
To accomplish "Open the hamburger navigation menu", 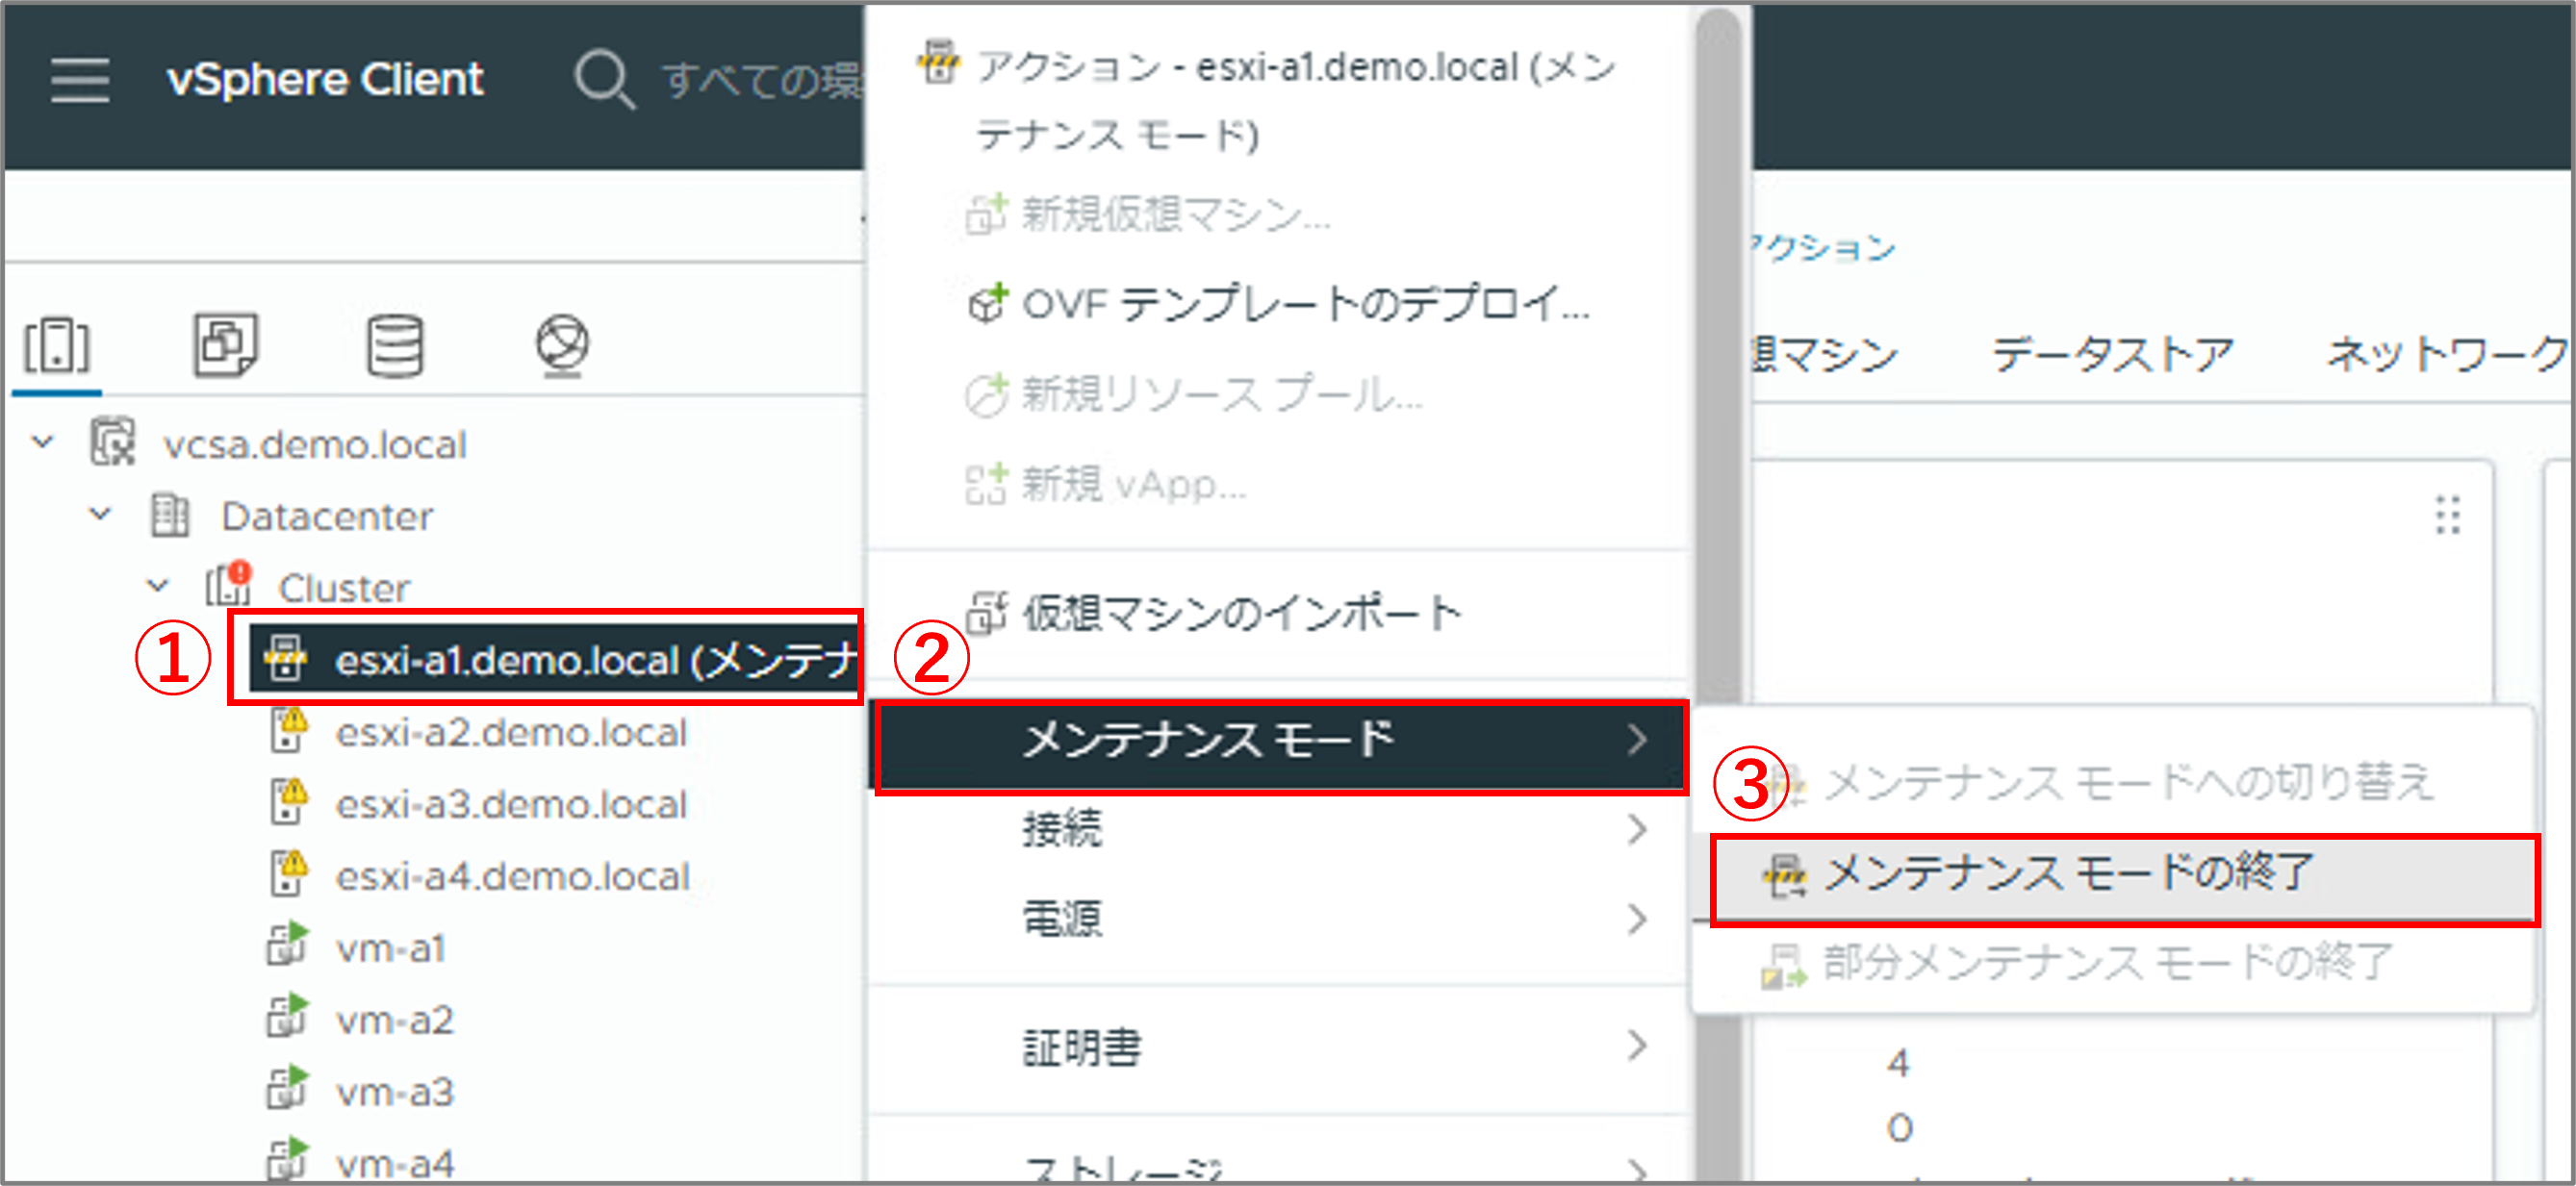I will 80,79.
